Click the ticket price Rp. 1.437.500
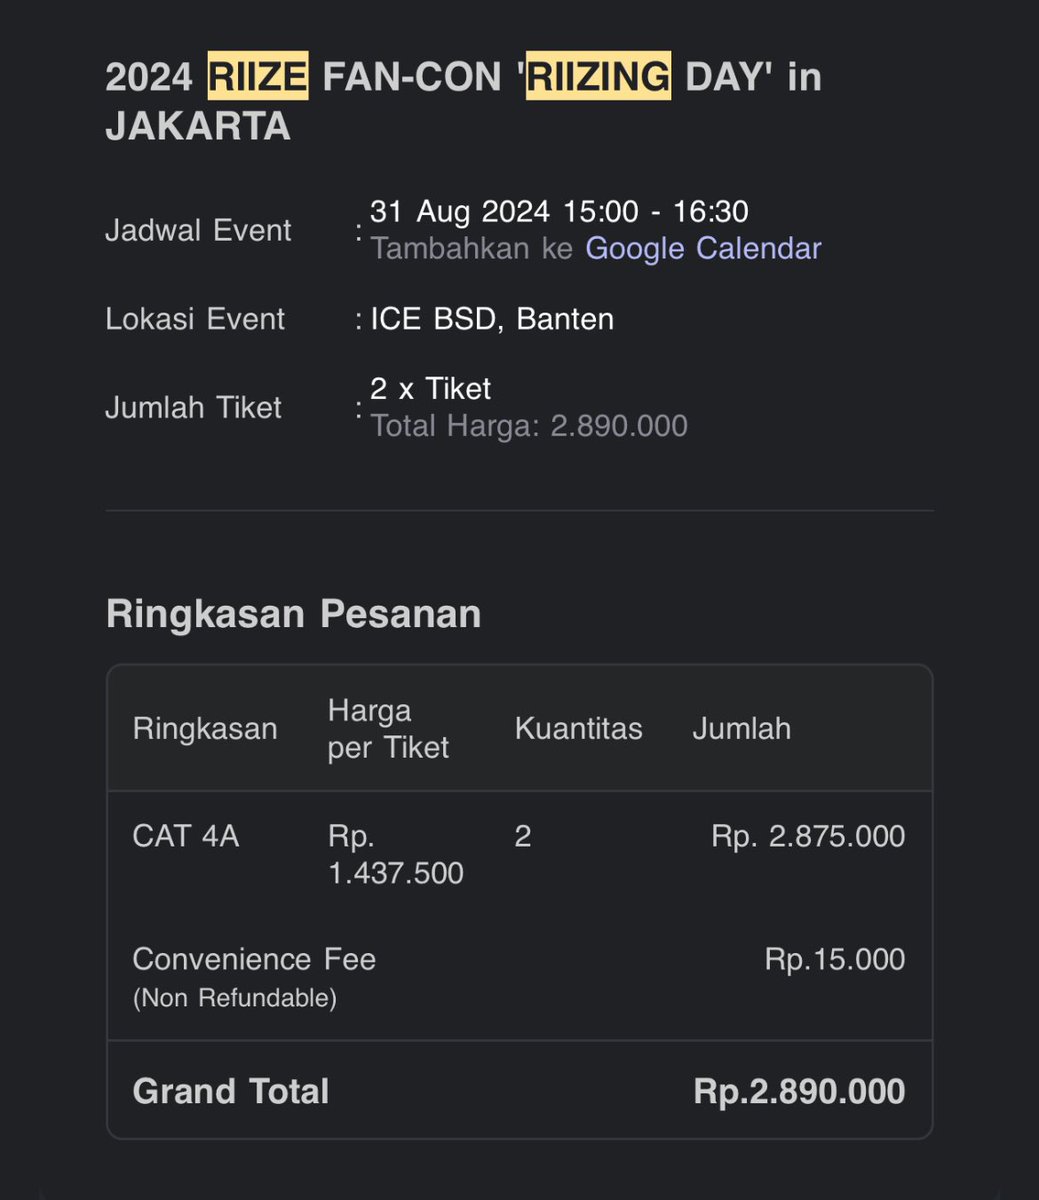This screenshot has width=1039, height=1200. [396, 855]
